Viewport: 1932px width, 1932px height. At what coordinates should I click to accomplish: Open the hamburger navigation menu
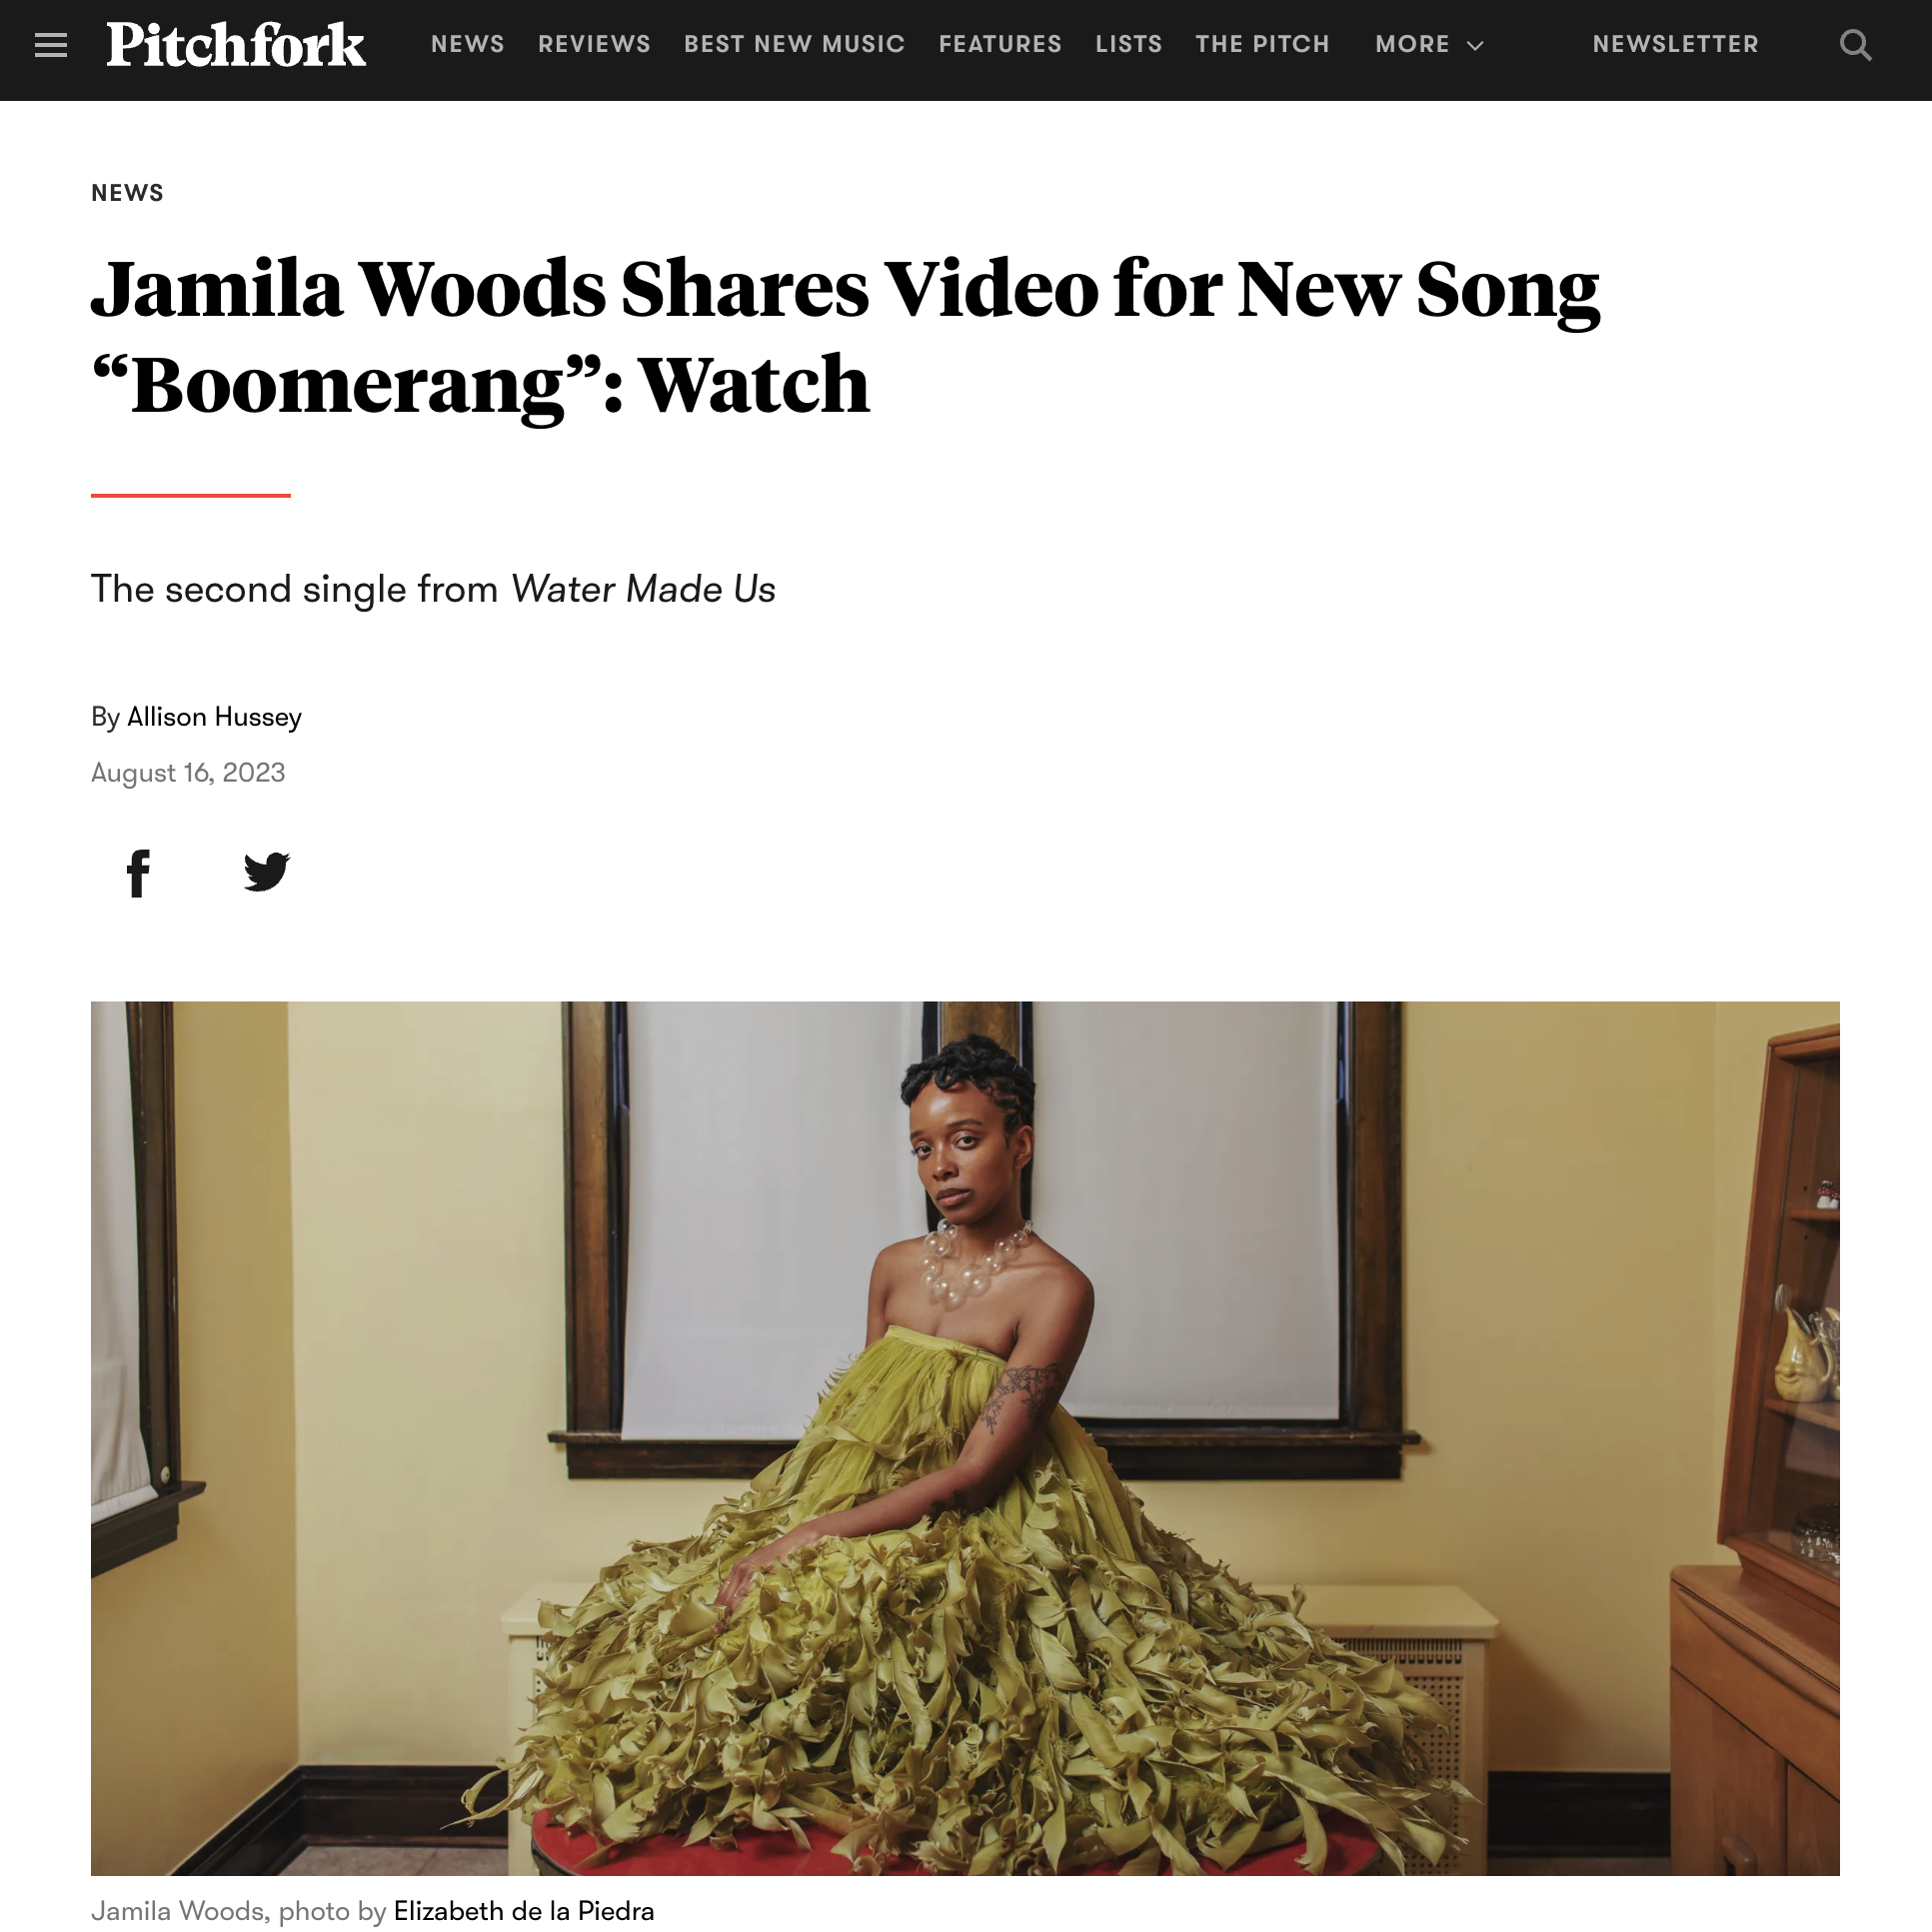coord(51,45)
